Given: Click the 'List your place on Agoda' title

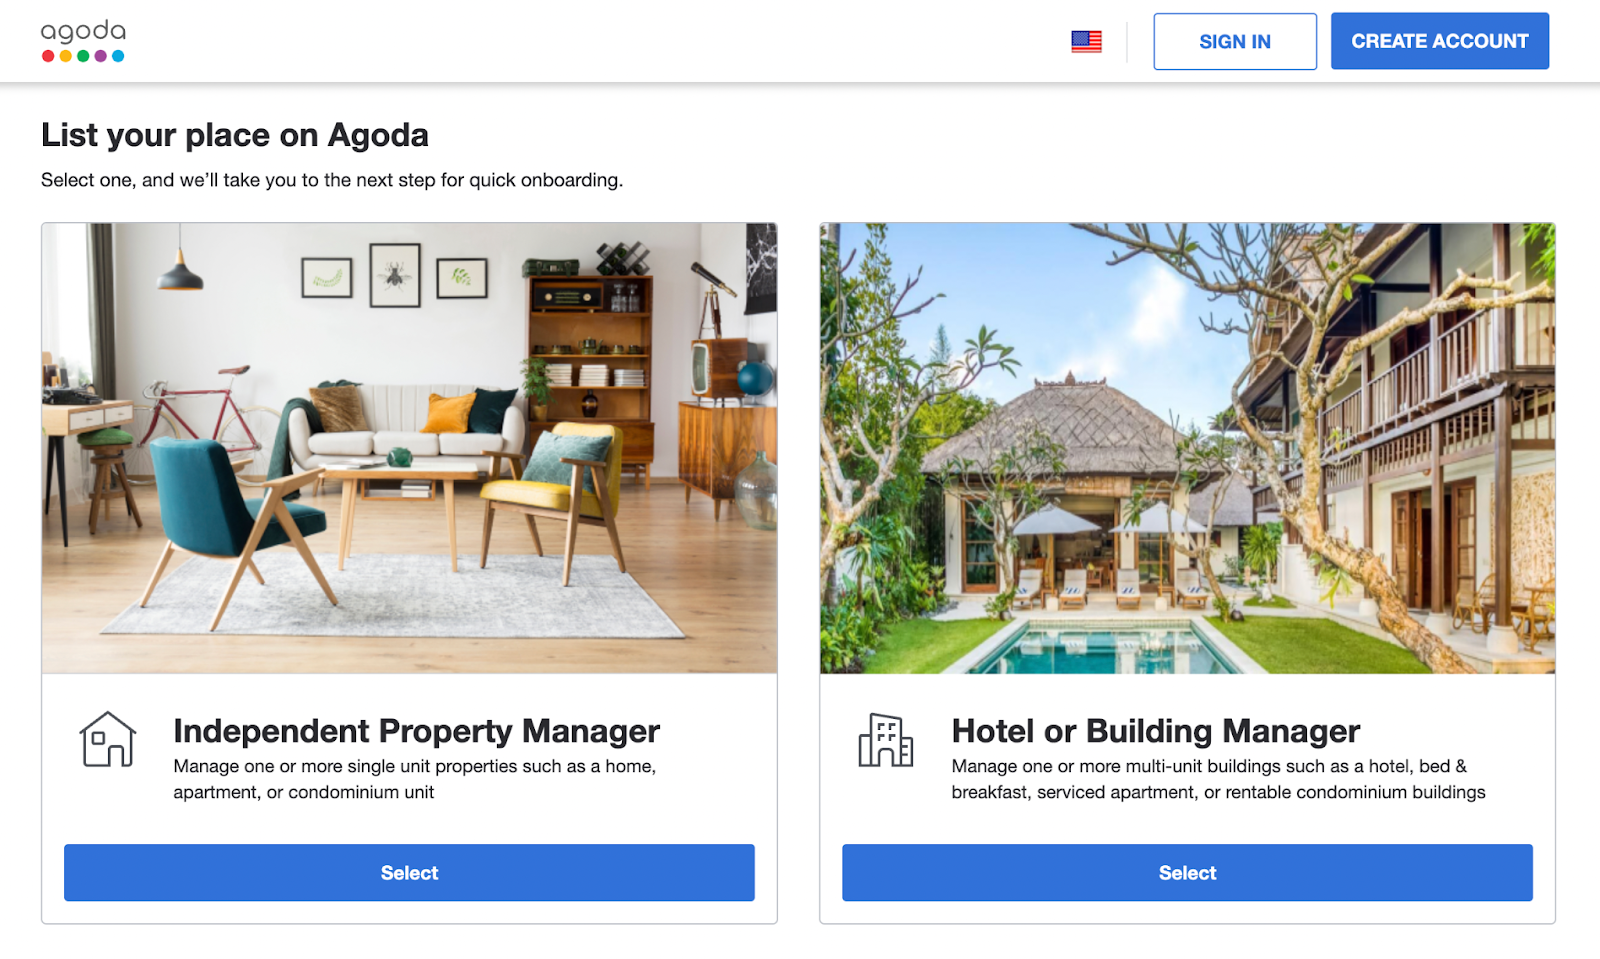Looking at the screenshot, I should 235,135.
